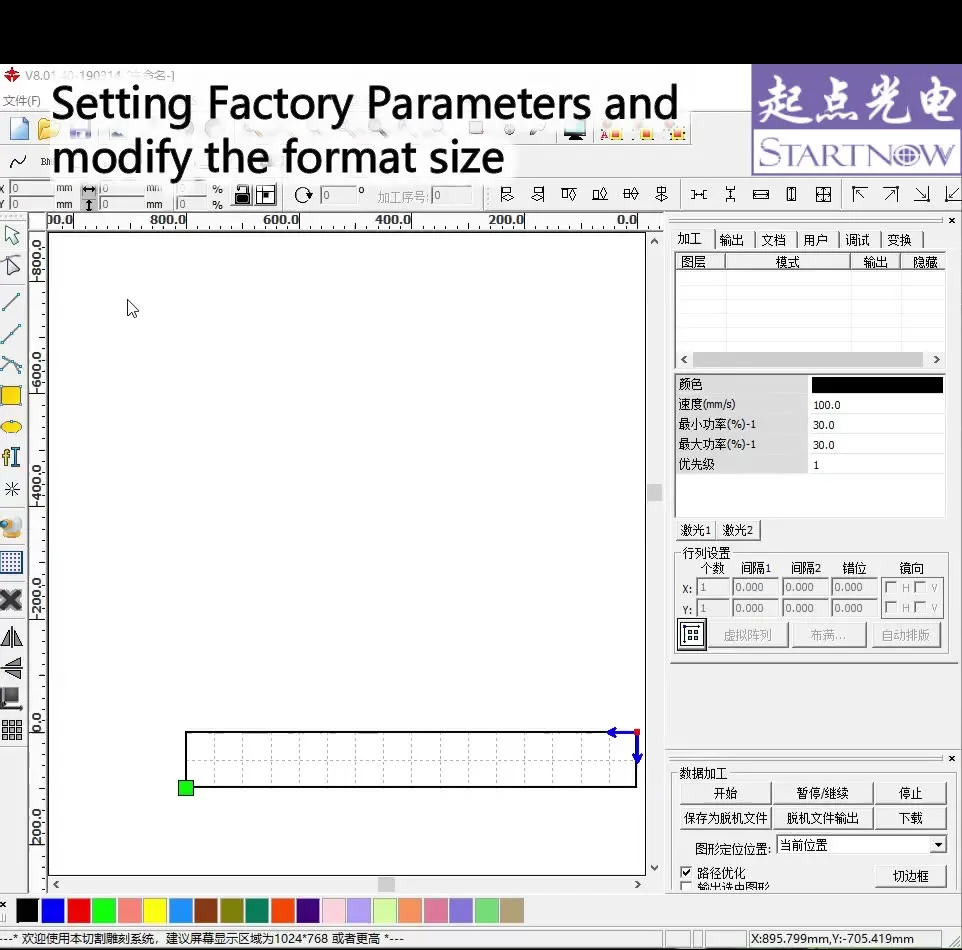This screenshot has width=962, height=950.
Task: Click the black 颜色 layer color bar
Action: (x=877, y=385)
